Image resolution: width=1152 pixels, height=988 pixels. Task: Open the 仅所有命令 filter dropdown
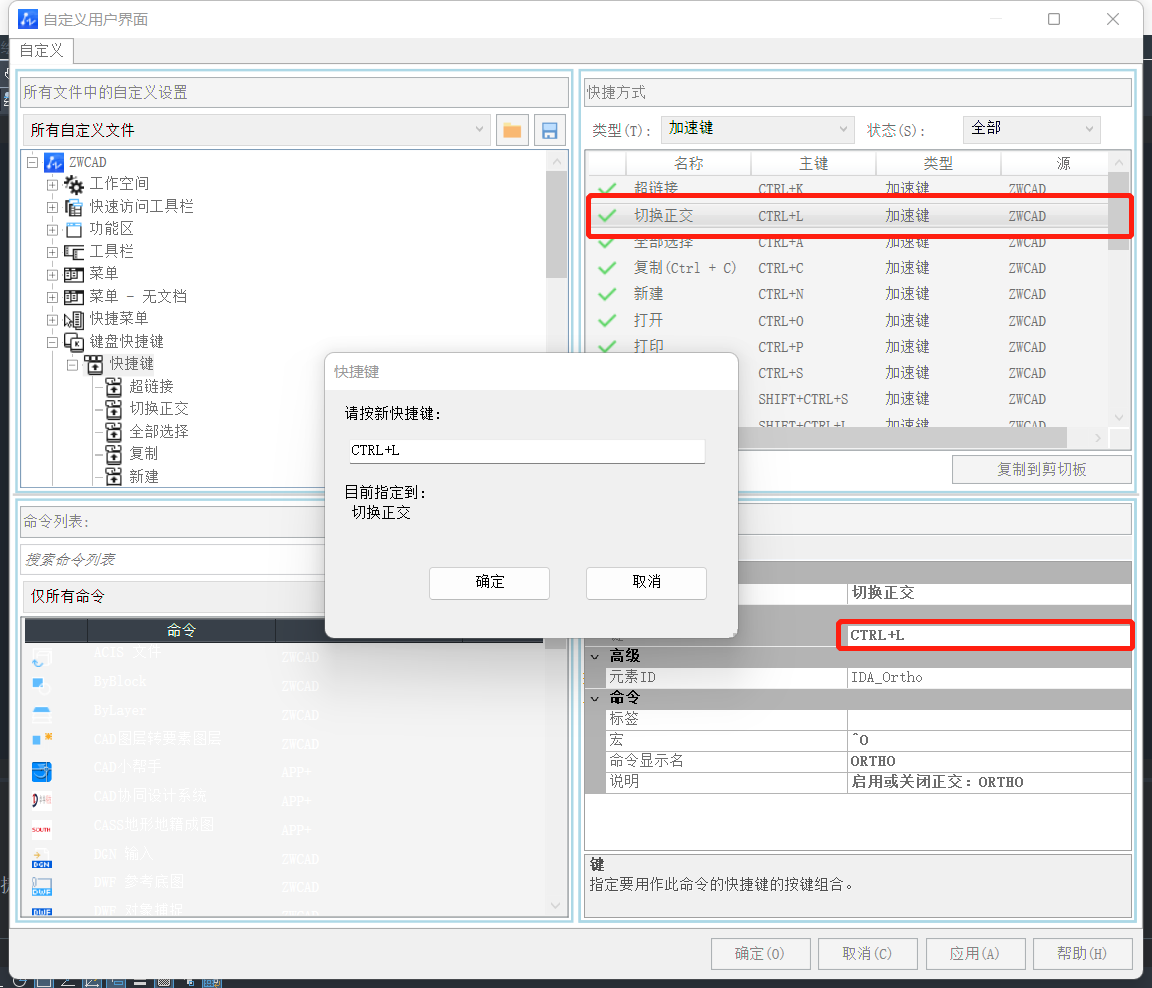tap(173, 596)
